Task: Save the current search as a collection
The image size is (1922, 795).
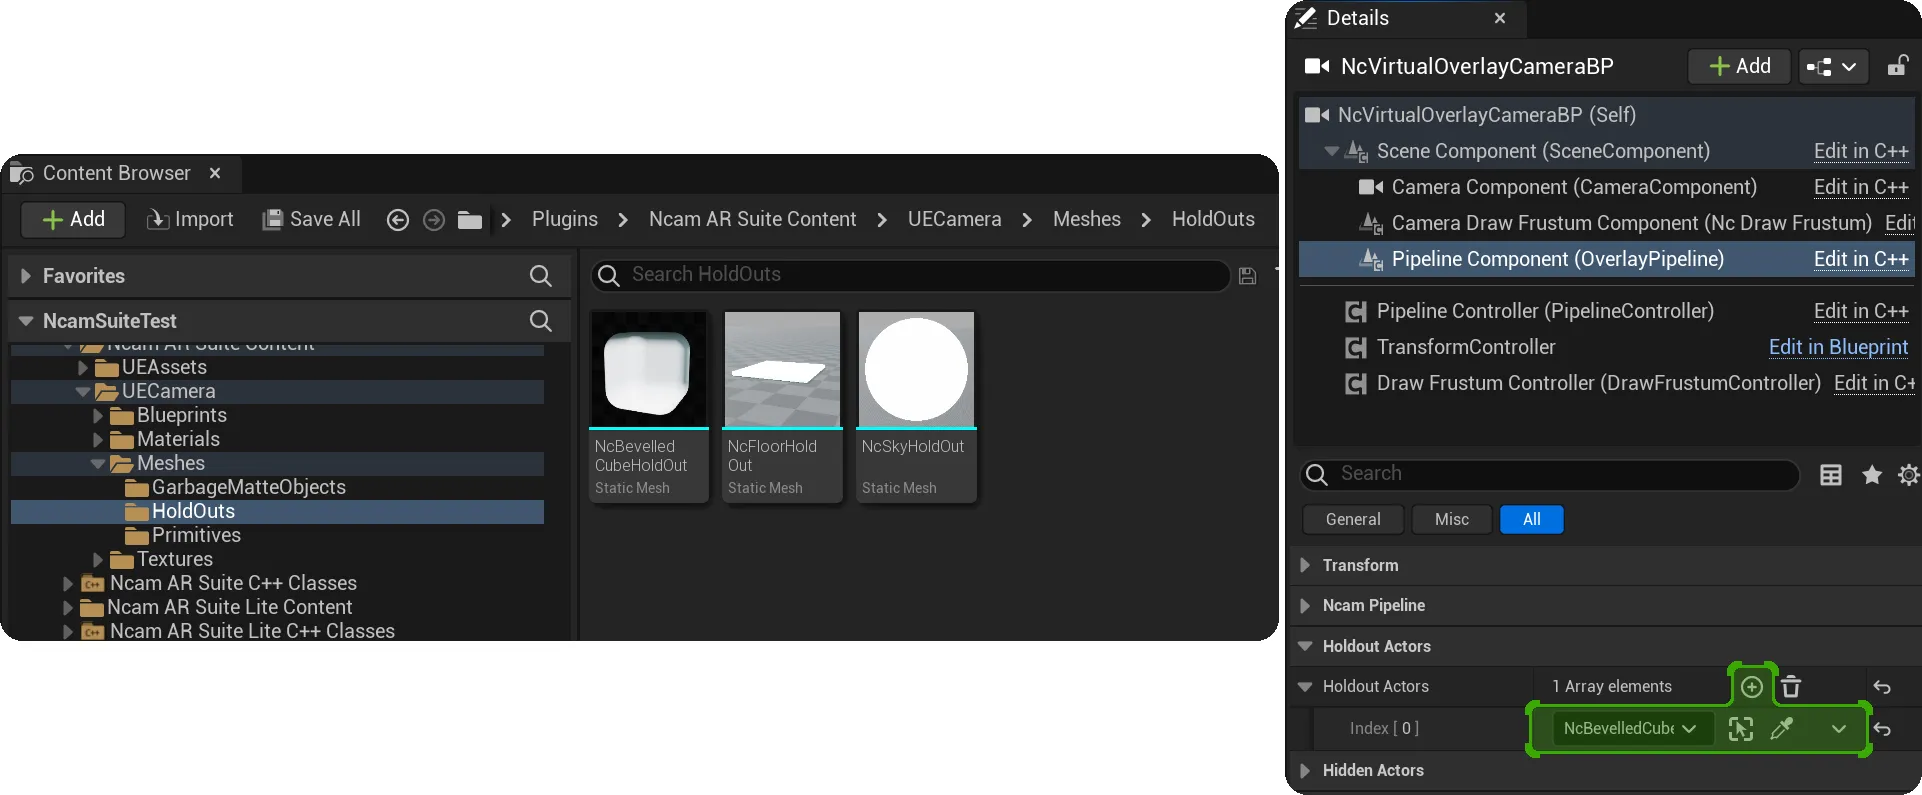Action: (1247, 276)
